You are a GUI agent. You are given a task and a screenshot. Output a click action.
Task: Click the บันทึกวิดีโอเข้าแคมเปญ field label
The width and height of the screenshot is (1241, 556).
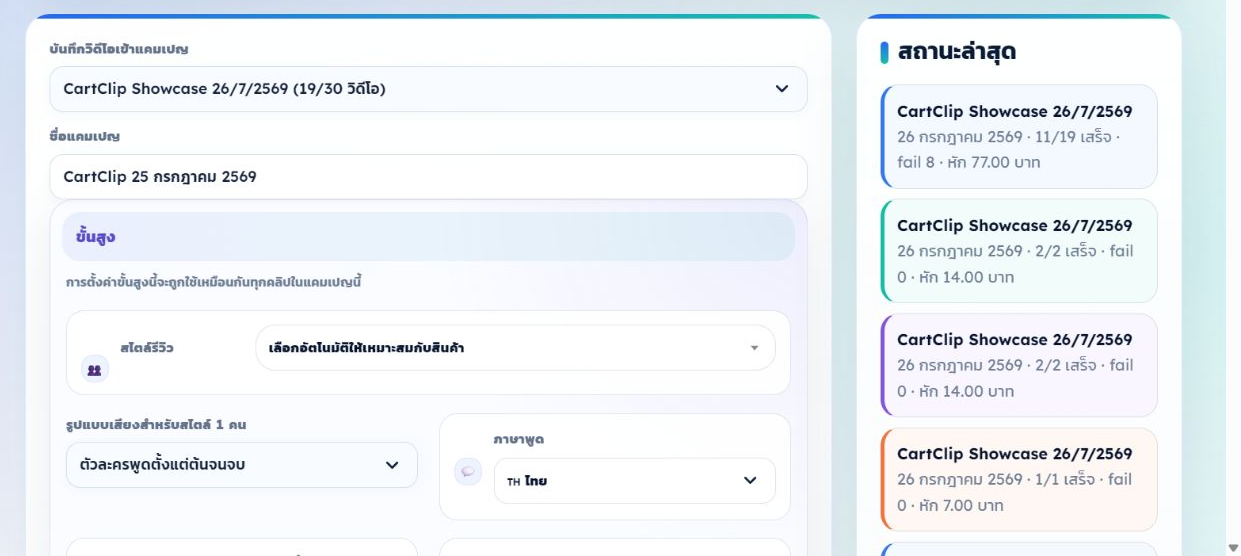click(119, 49)
